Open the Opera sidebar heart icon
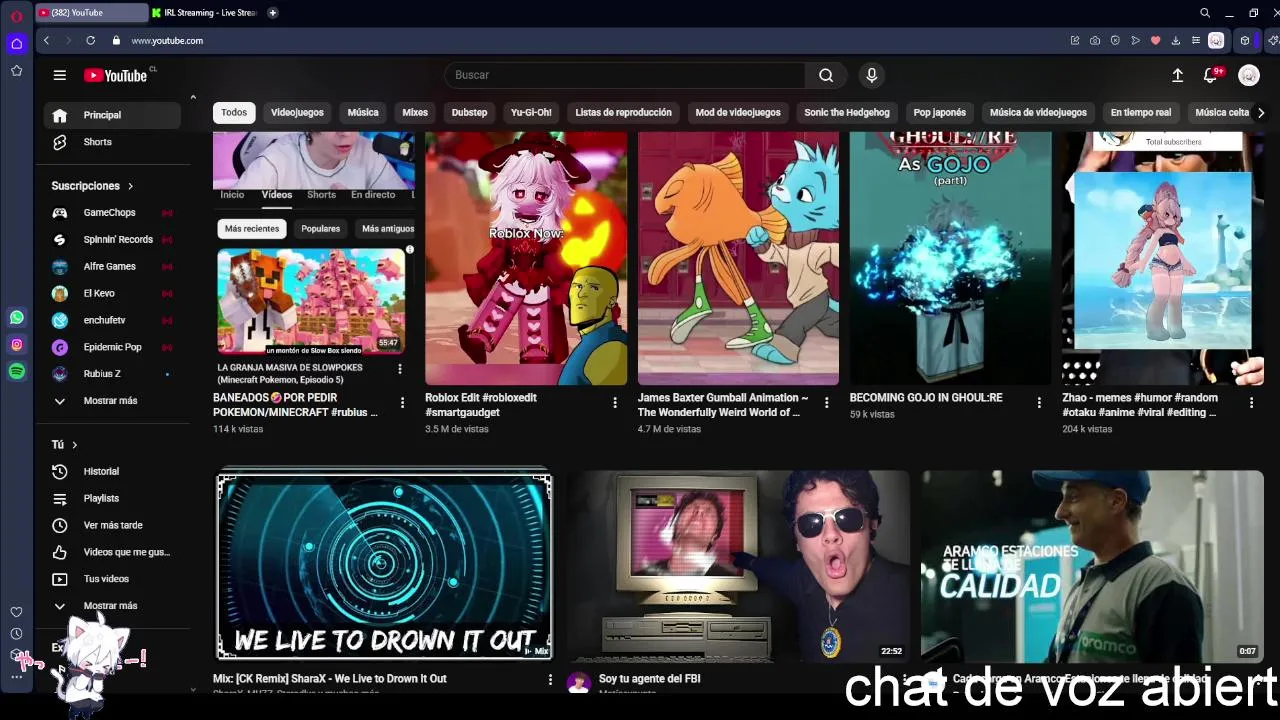Screen dimensions: 1280x720 [x=16, y=612]
